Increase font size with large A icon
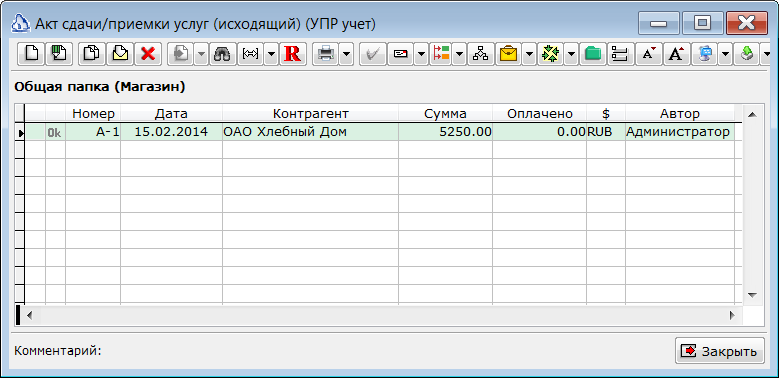779x378 pixels. (x=676, y=53)
